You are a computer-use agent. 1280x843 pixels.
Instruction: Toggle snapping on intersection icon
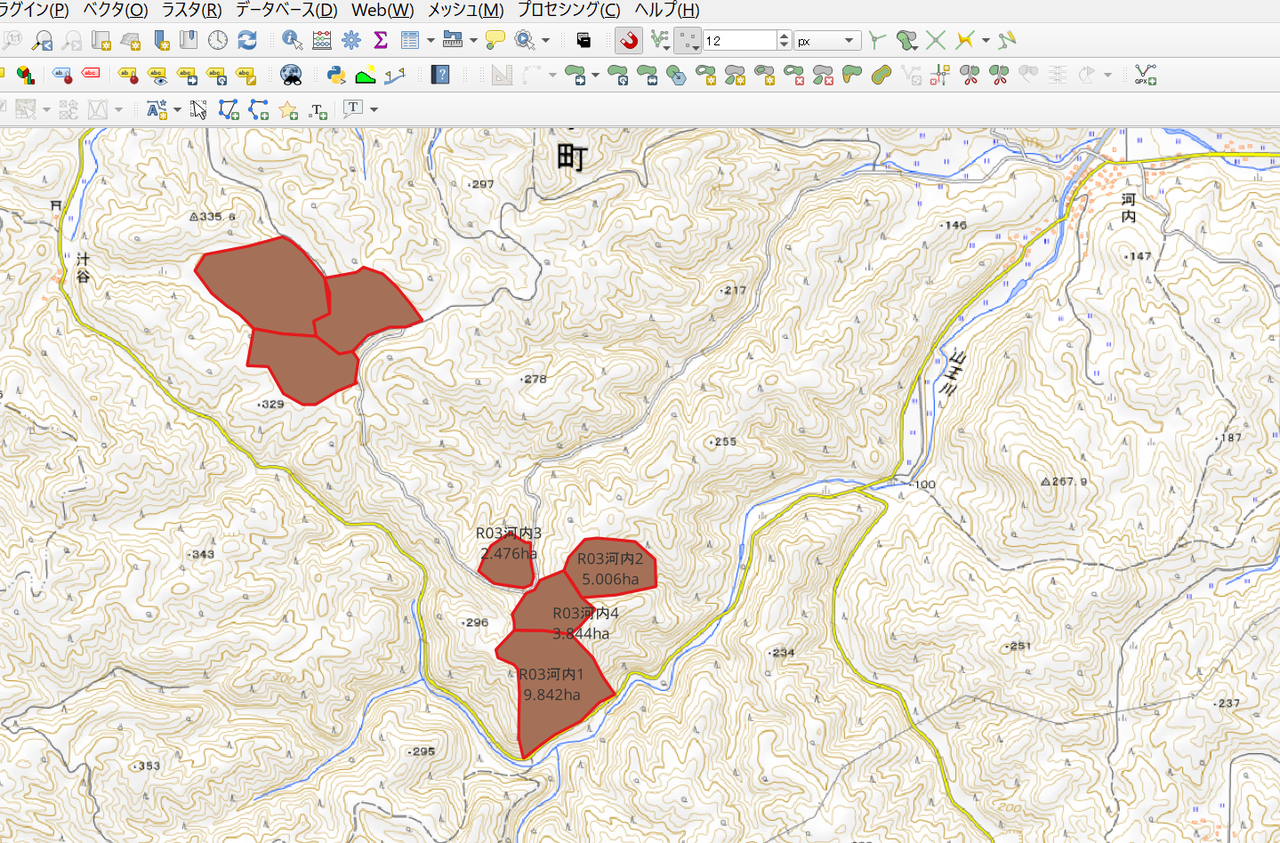pos(936,40)
